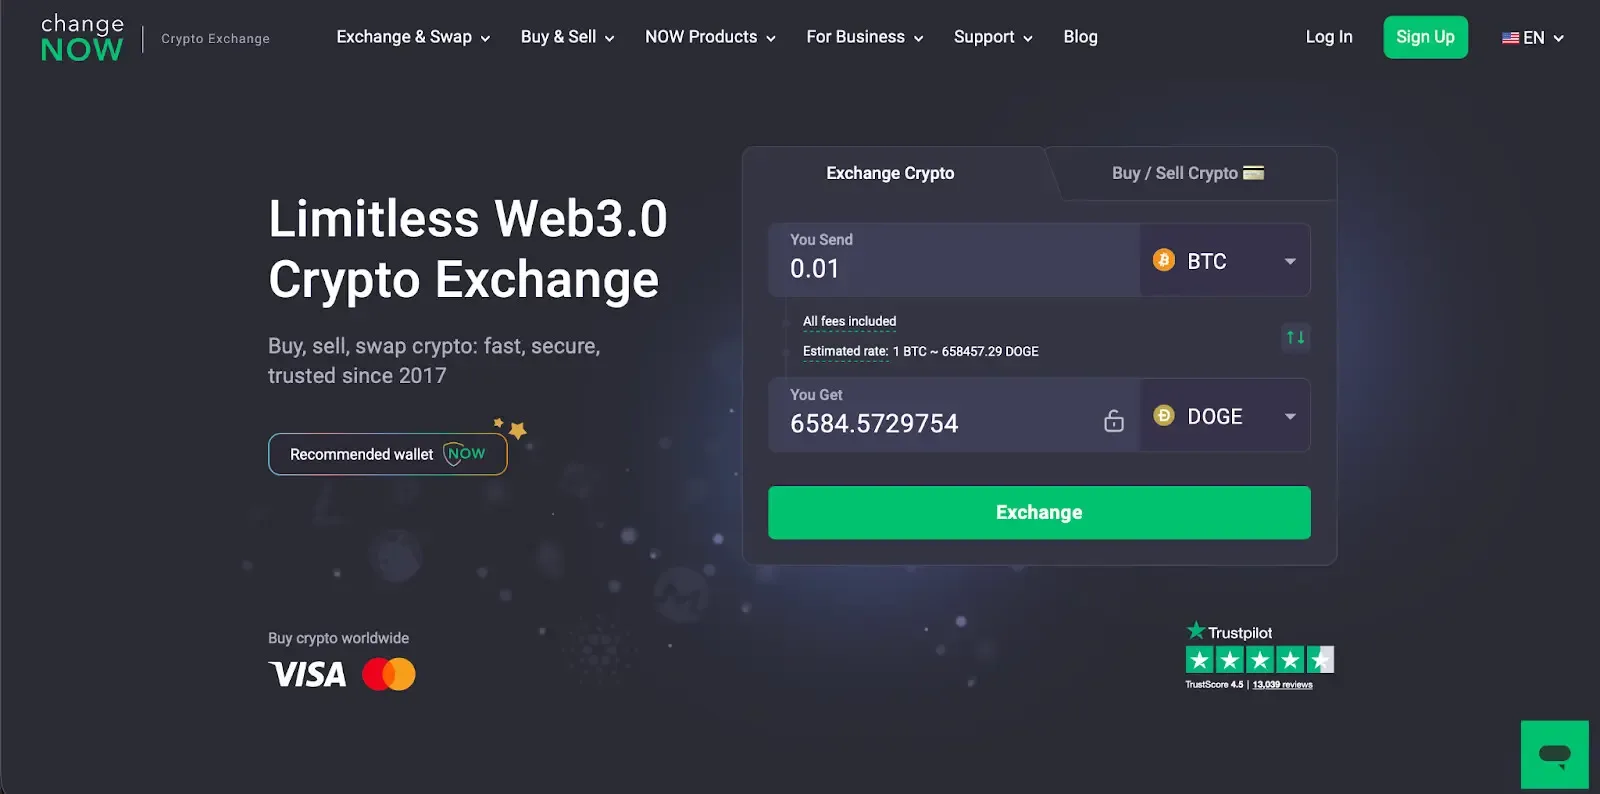Switch to the Exchange Crypto tab
1600x794 pixels.
click(x=889, y=172)
